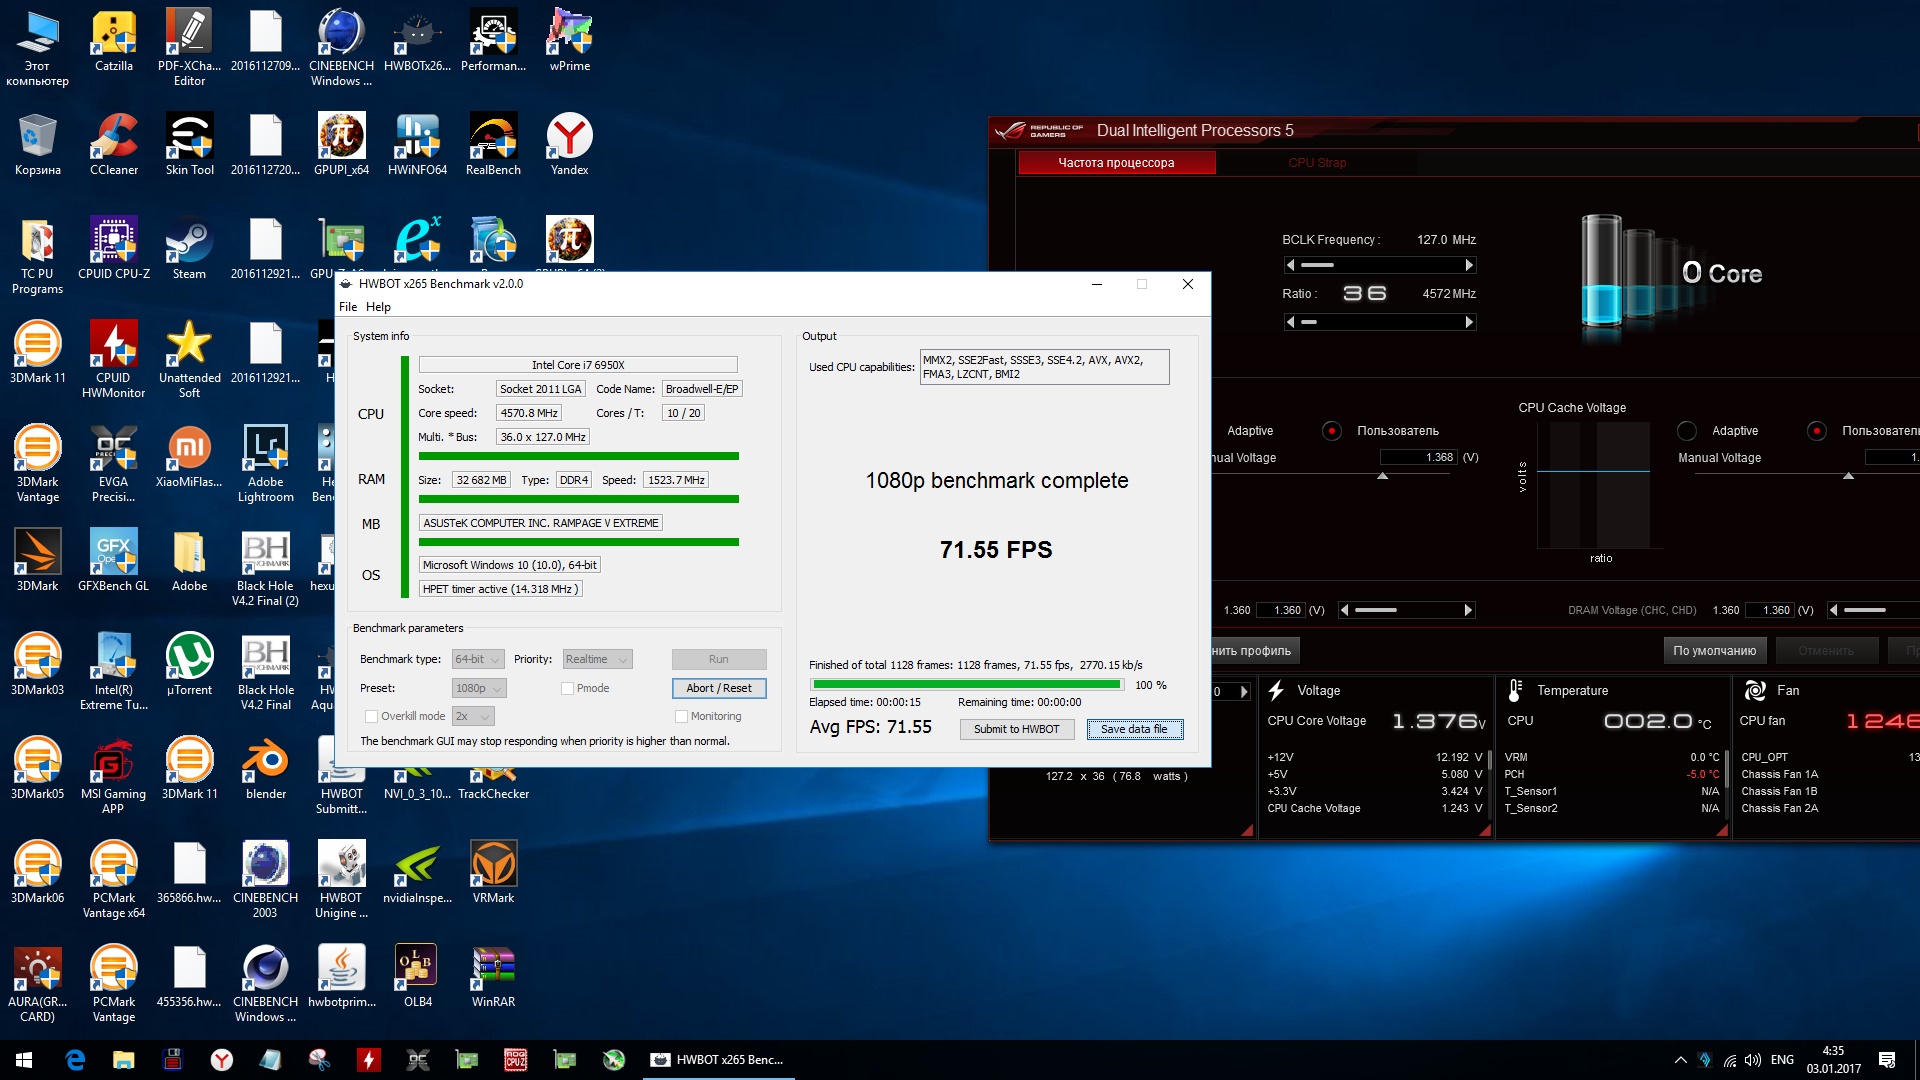Select Пользователь radio for CPU core voltage
Viewport: 1920px width, 1080px height.
point(1331,431)
